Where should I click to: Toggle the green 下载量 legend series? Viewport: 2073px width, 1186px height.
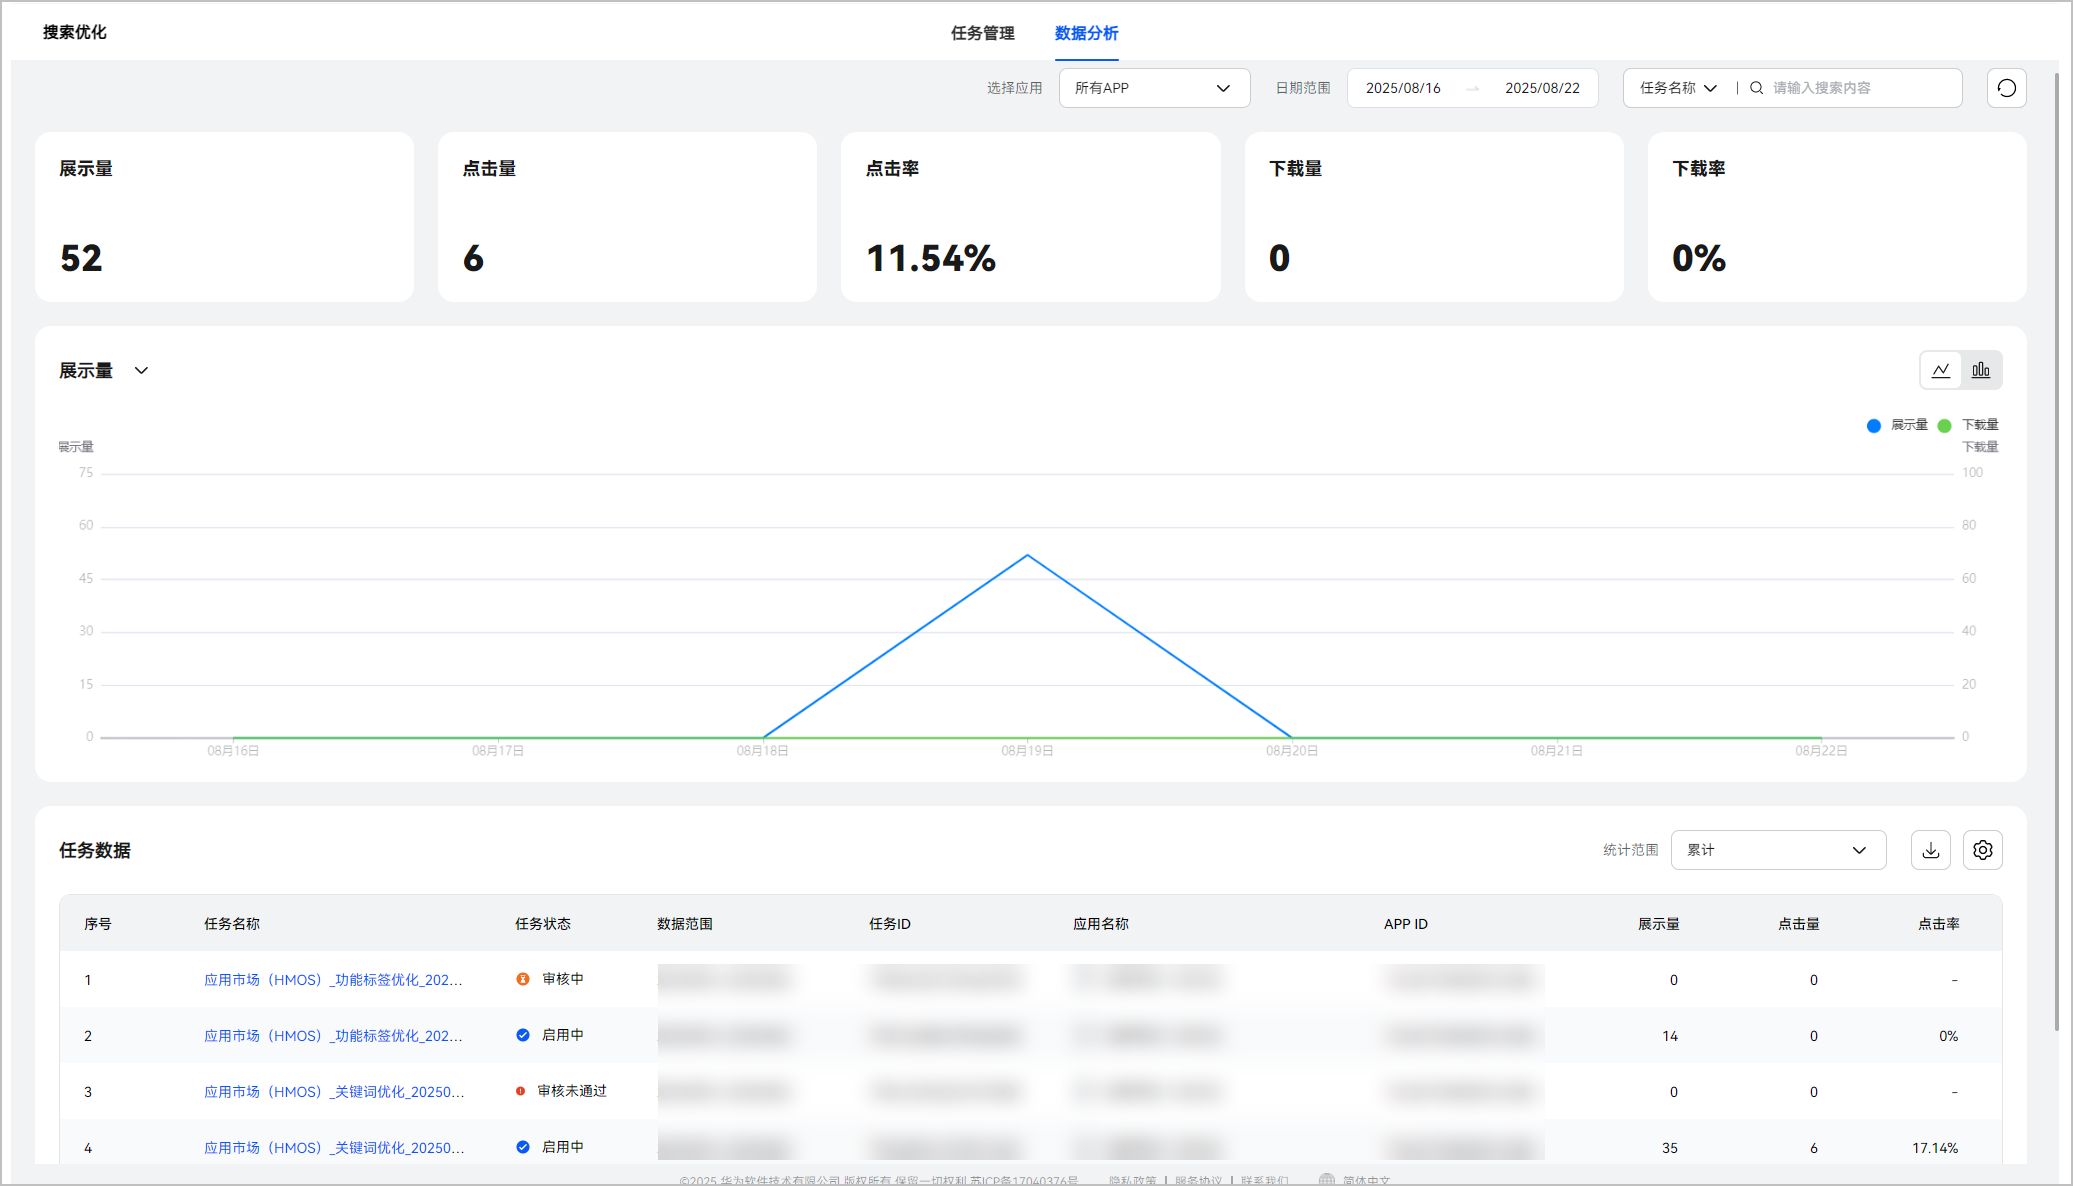tap(1968, 425)
